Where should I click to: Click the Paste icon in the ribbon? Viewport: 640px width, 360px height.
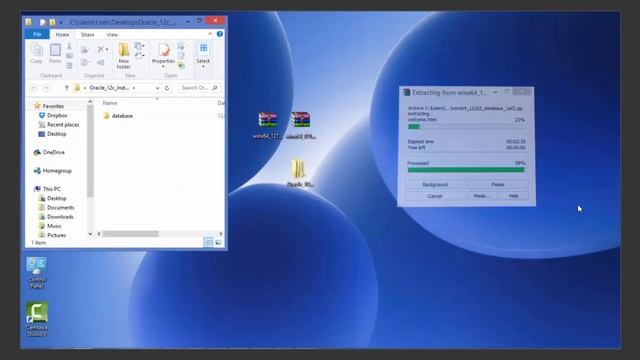point(55,54)
